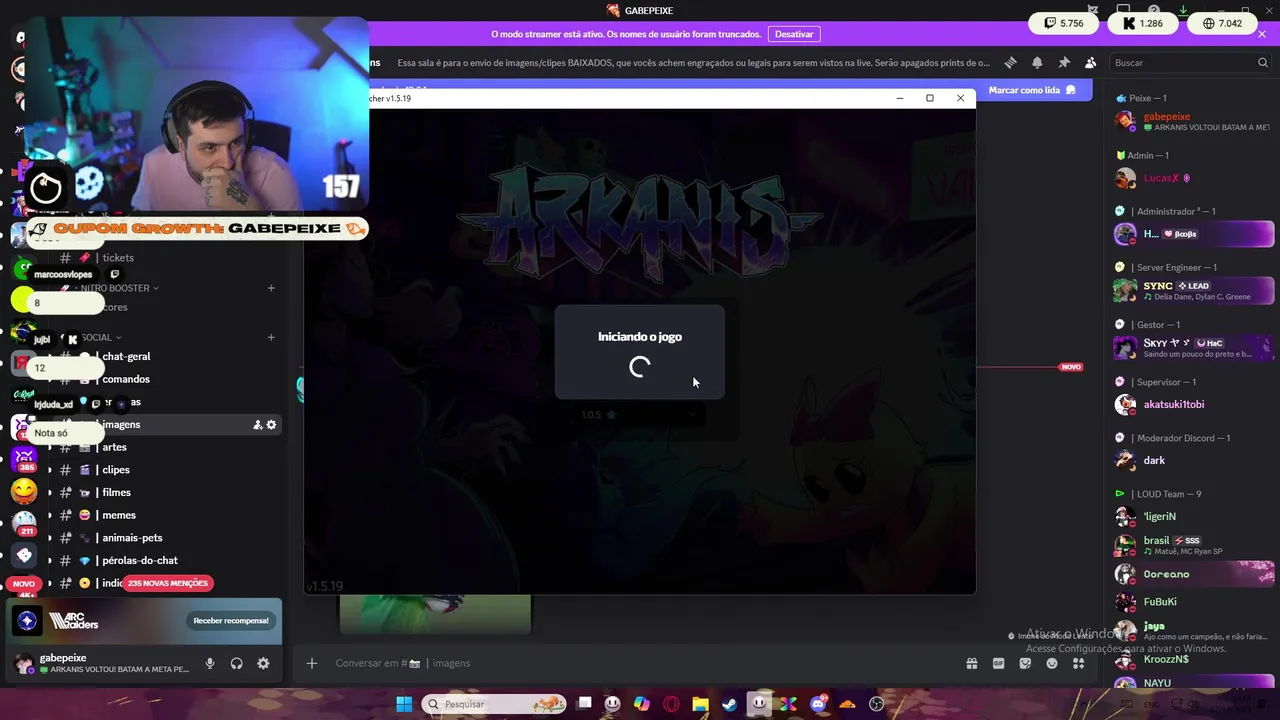Open gabepeixe member profile in member list

point(1193,122)
